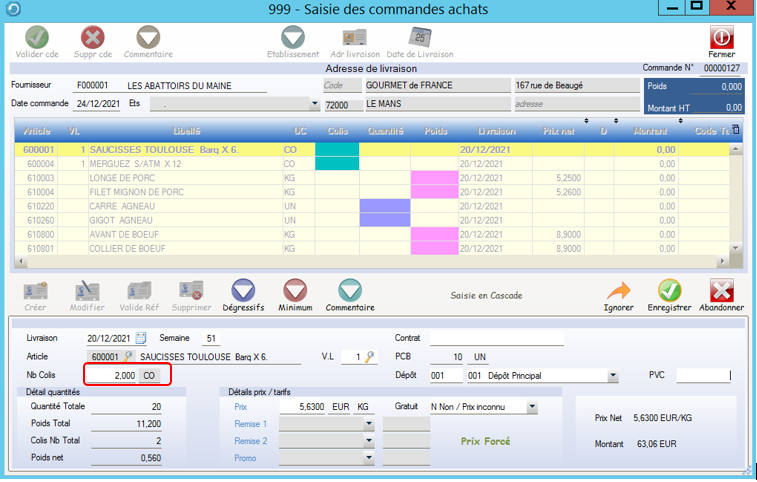
Task: Click the Ignorer orange arrow icon
Action: coord(619,290)
